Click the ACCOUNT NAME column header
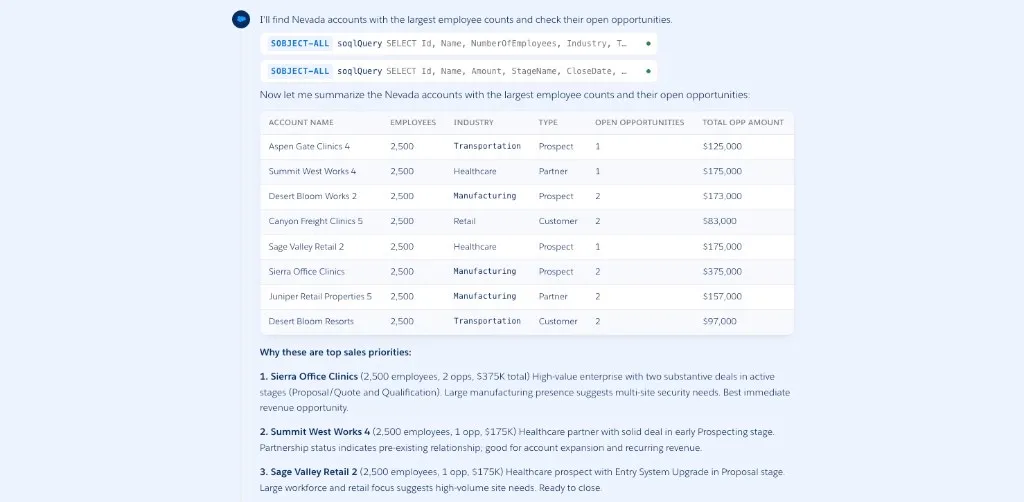This screenshot has width=1024, height=502. 301,123
